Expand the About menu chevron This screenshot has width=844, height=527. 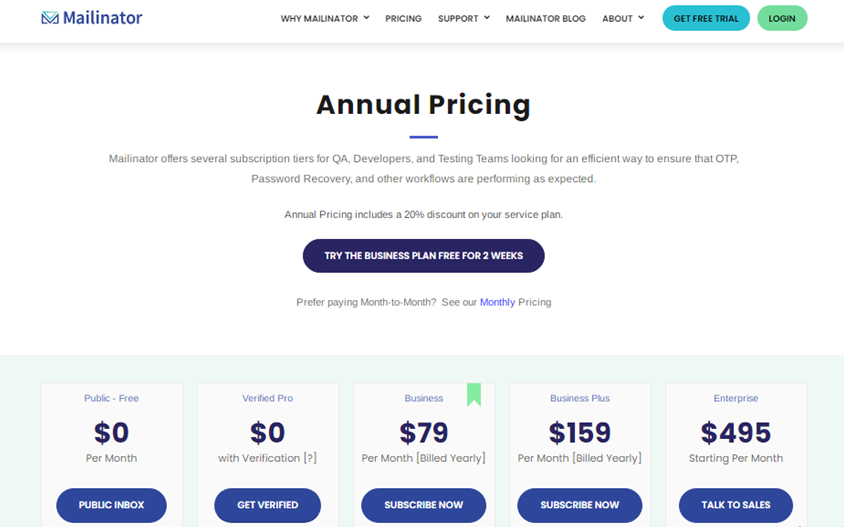point(641,18)
